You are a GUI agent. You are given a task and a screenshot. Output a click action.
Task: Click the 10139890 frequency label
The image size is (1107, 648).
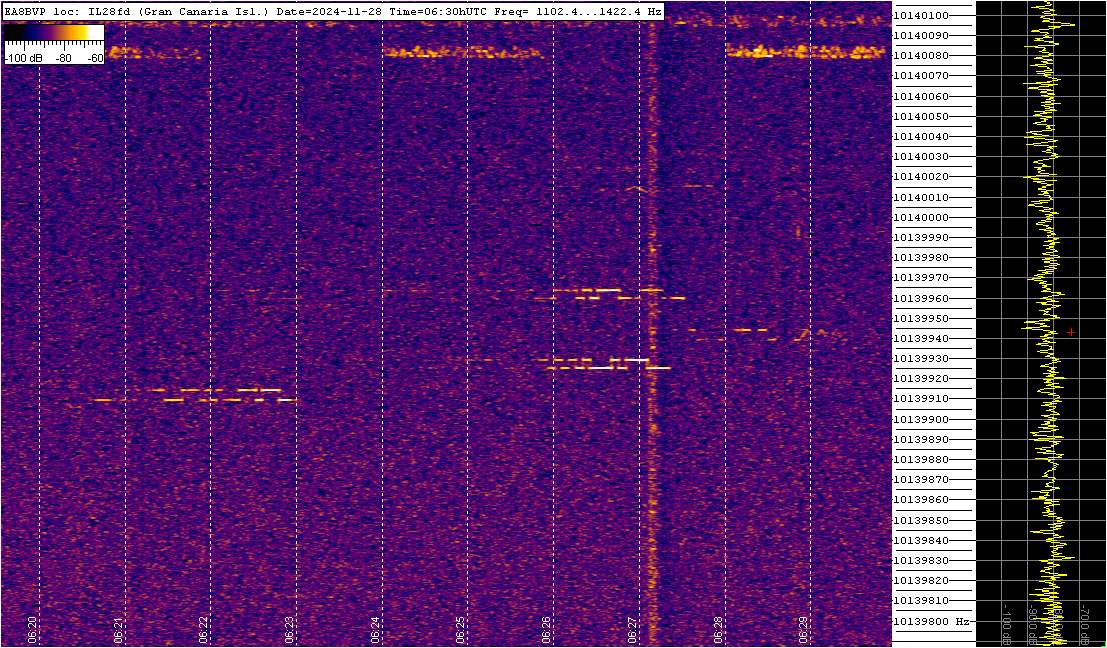(921, 439)
